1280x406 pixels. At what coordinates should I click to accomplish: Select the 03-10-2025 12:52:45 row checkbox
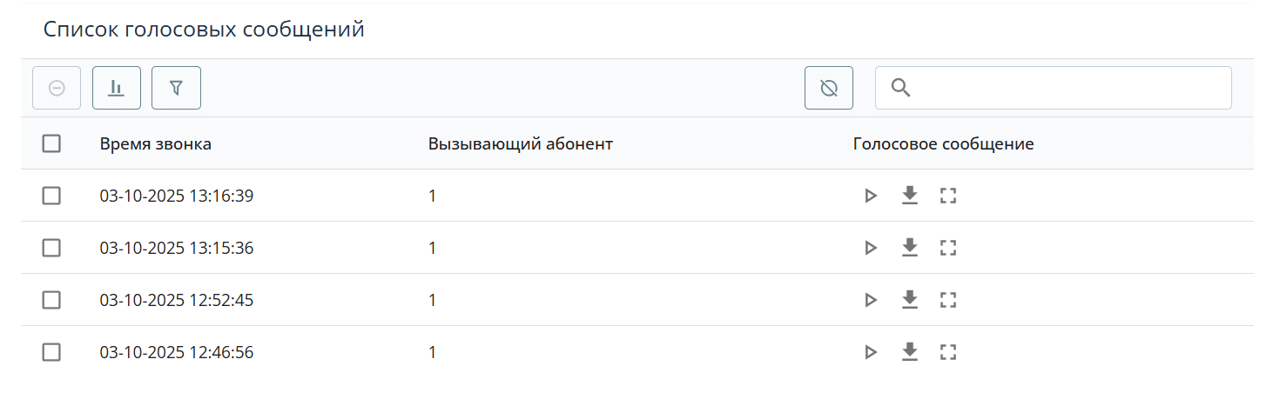(x=52, y=300)
